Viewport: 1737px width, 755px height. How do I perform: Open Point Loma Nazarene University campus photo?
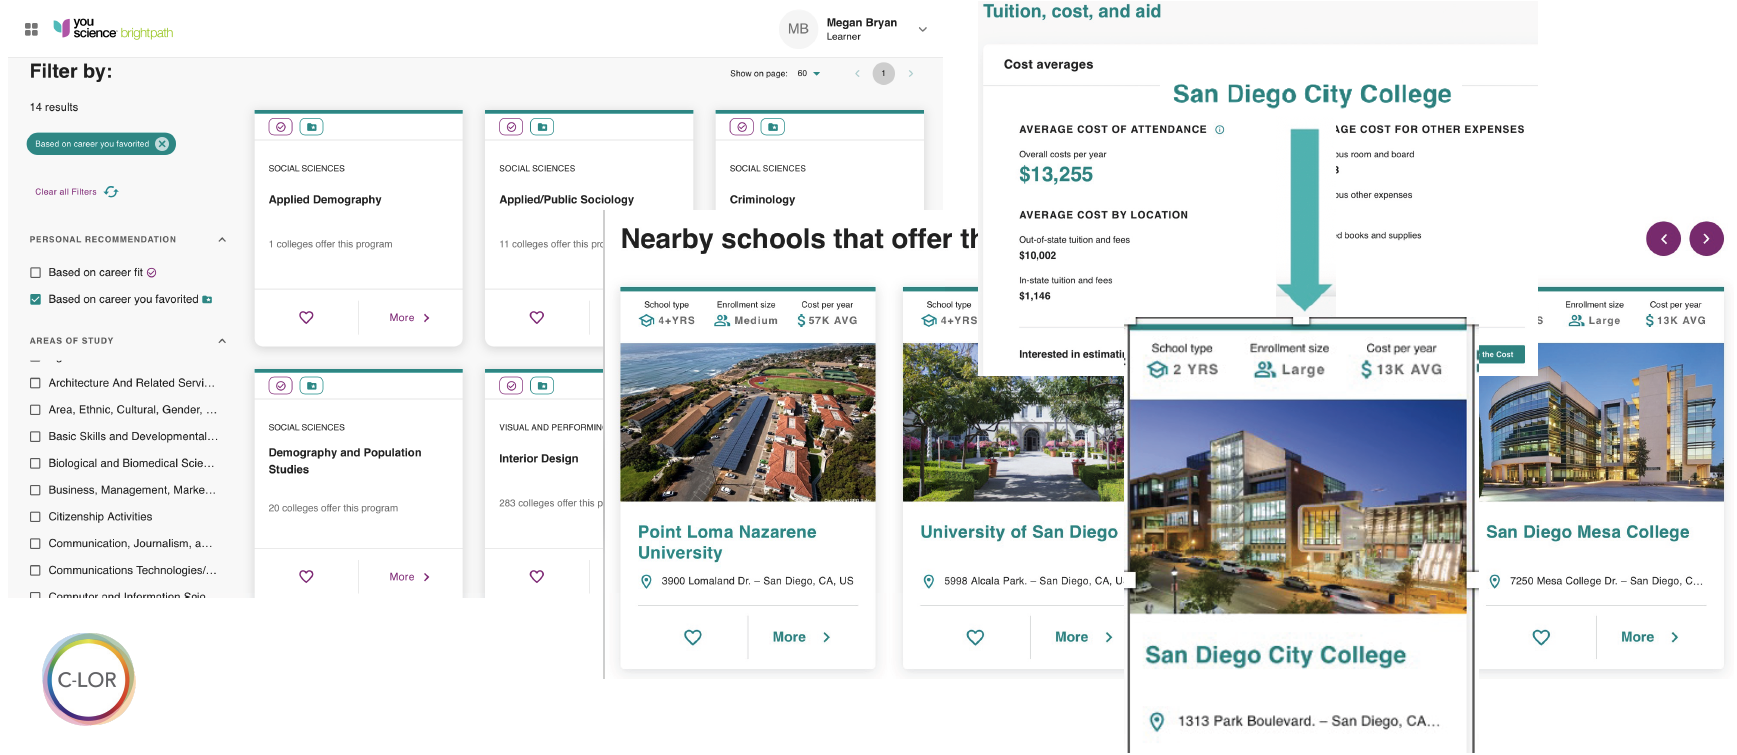point(747,422)
